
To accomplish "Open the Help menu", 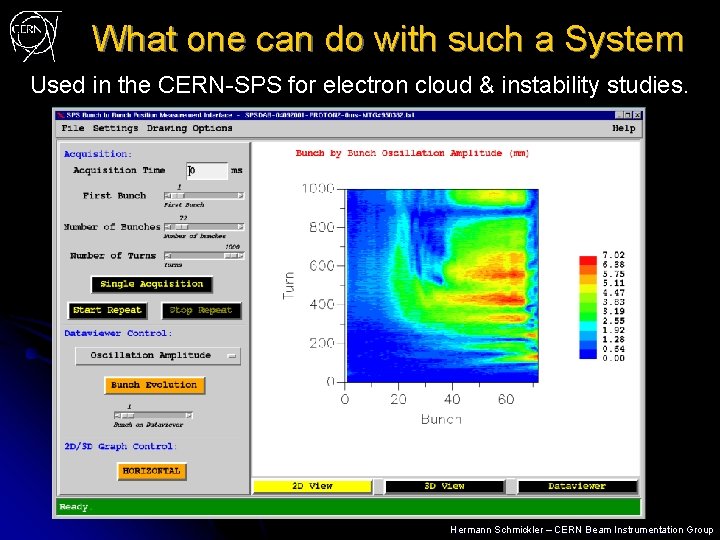I will tap(623, 128).
